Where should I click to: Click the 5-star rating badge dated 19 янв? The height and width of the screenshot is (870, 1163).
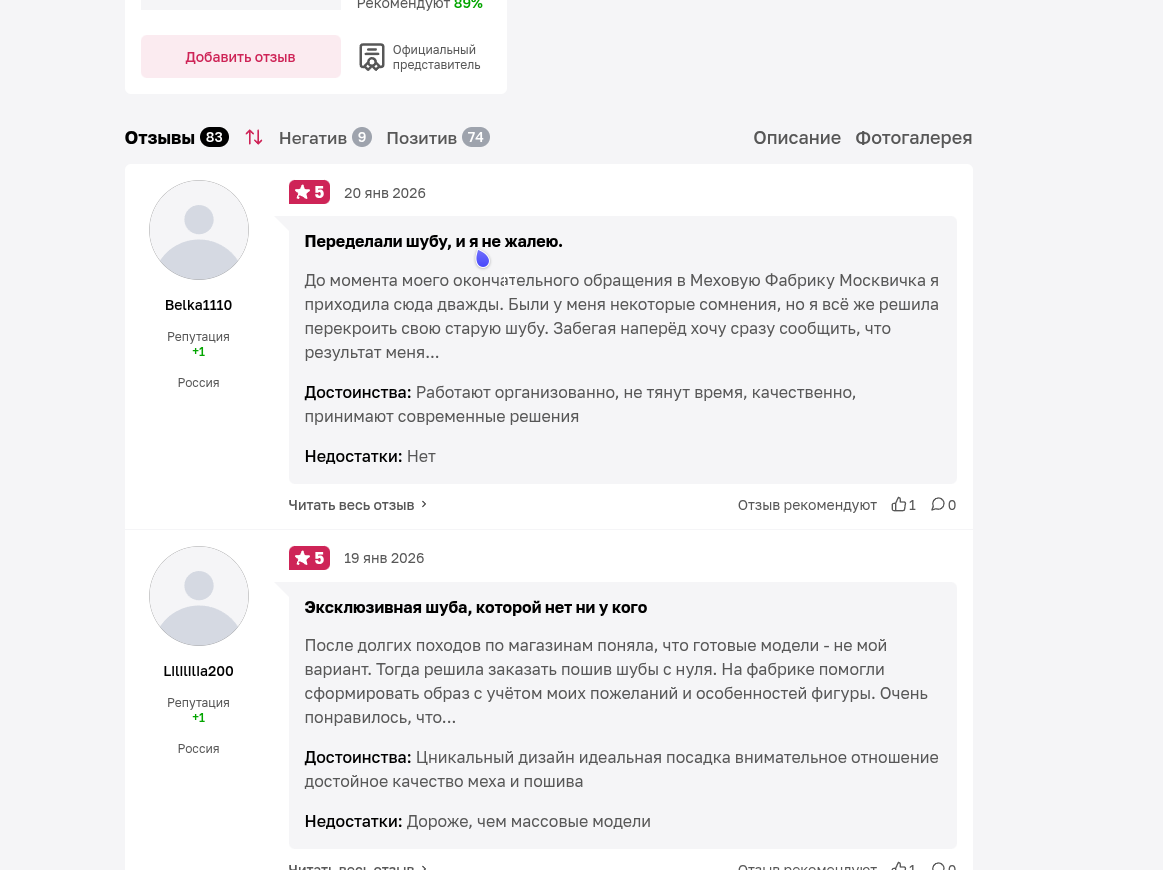point(308,558)
